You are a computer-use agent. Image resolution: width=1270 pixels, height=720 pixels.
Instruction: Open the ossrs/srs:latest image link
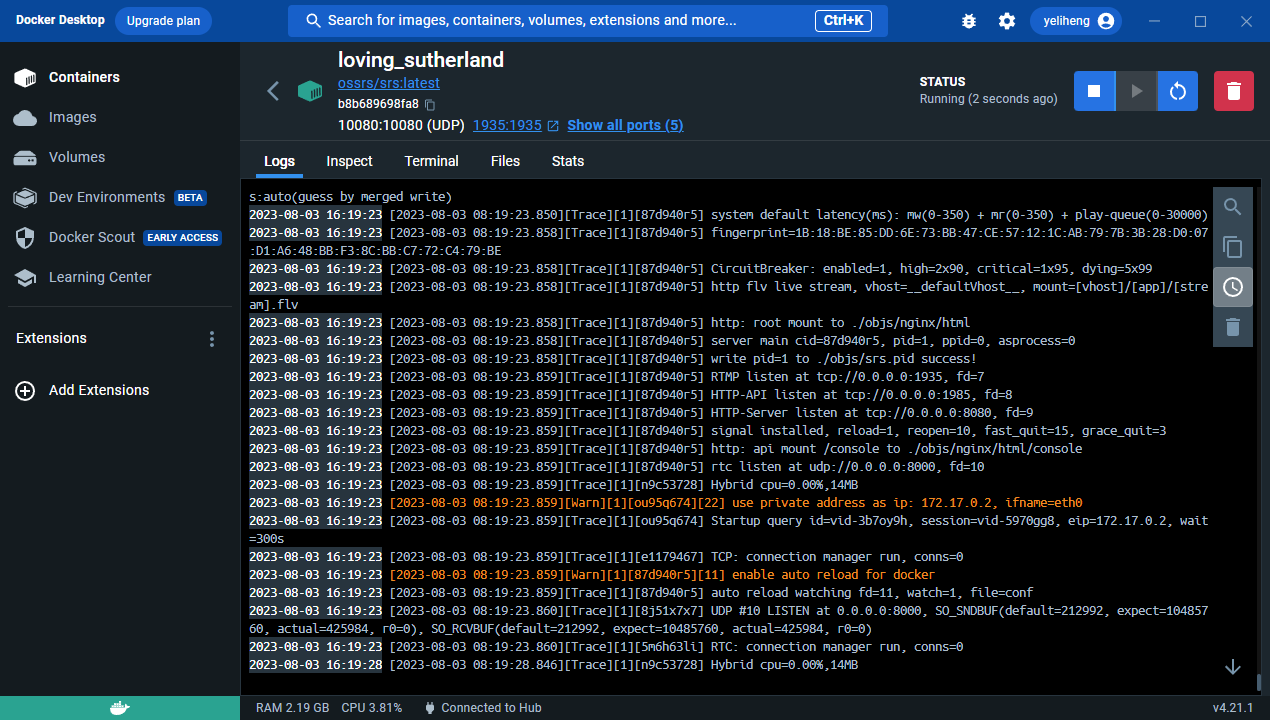[388, 83]
